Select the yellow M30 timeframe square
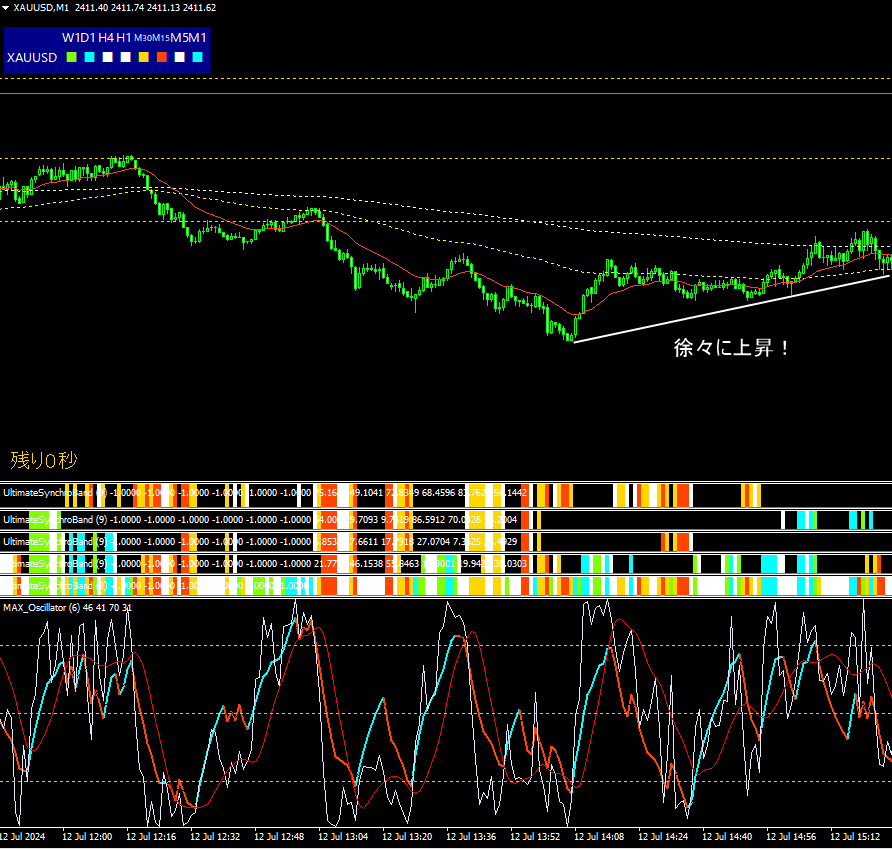892x850 pixels. (x=143, y=57)
